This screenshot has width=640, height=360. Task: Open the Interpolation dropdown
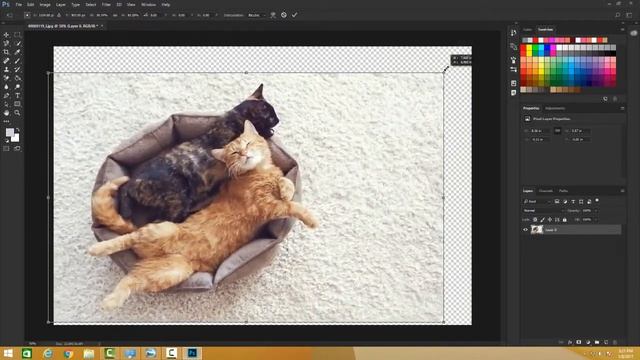257,15
